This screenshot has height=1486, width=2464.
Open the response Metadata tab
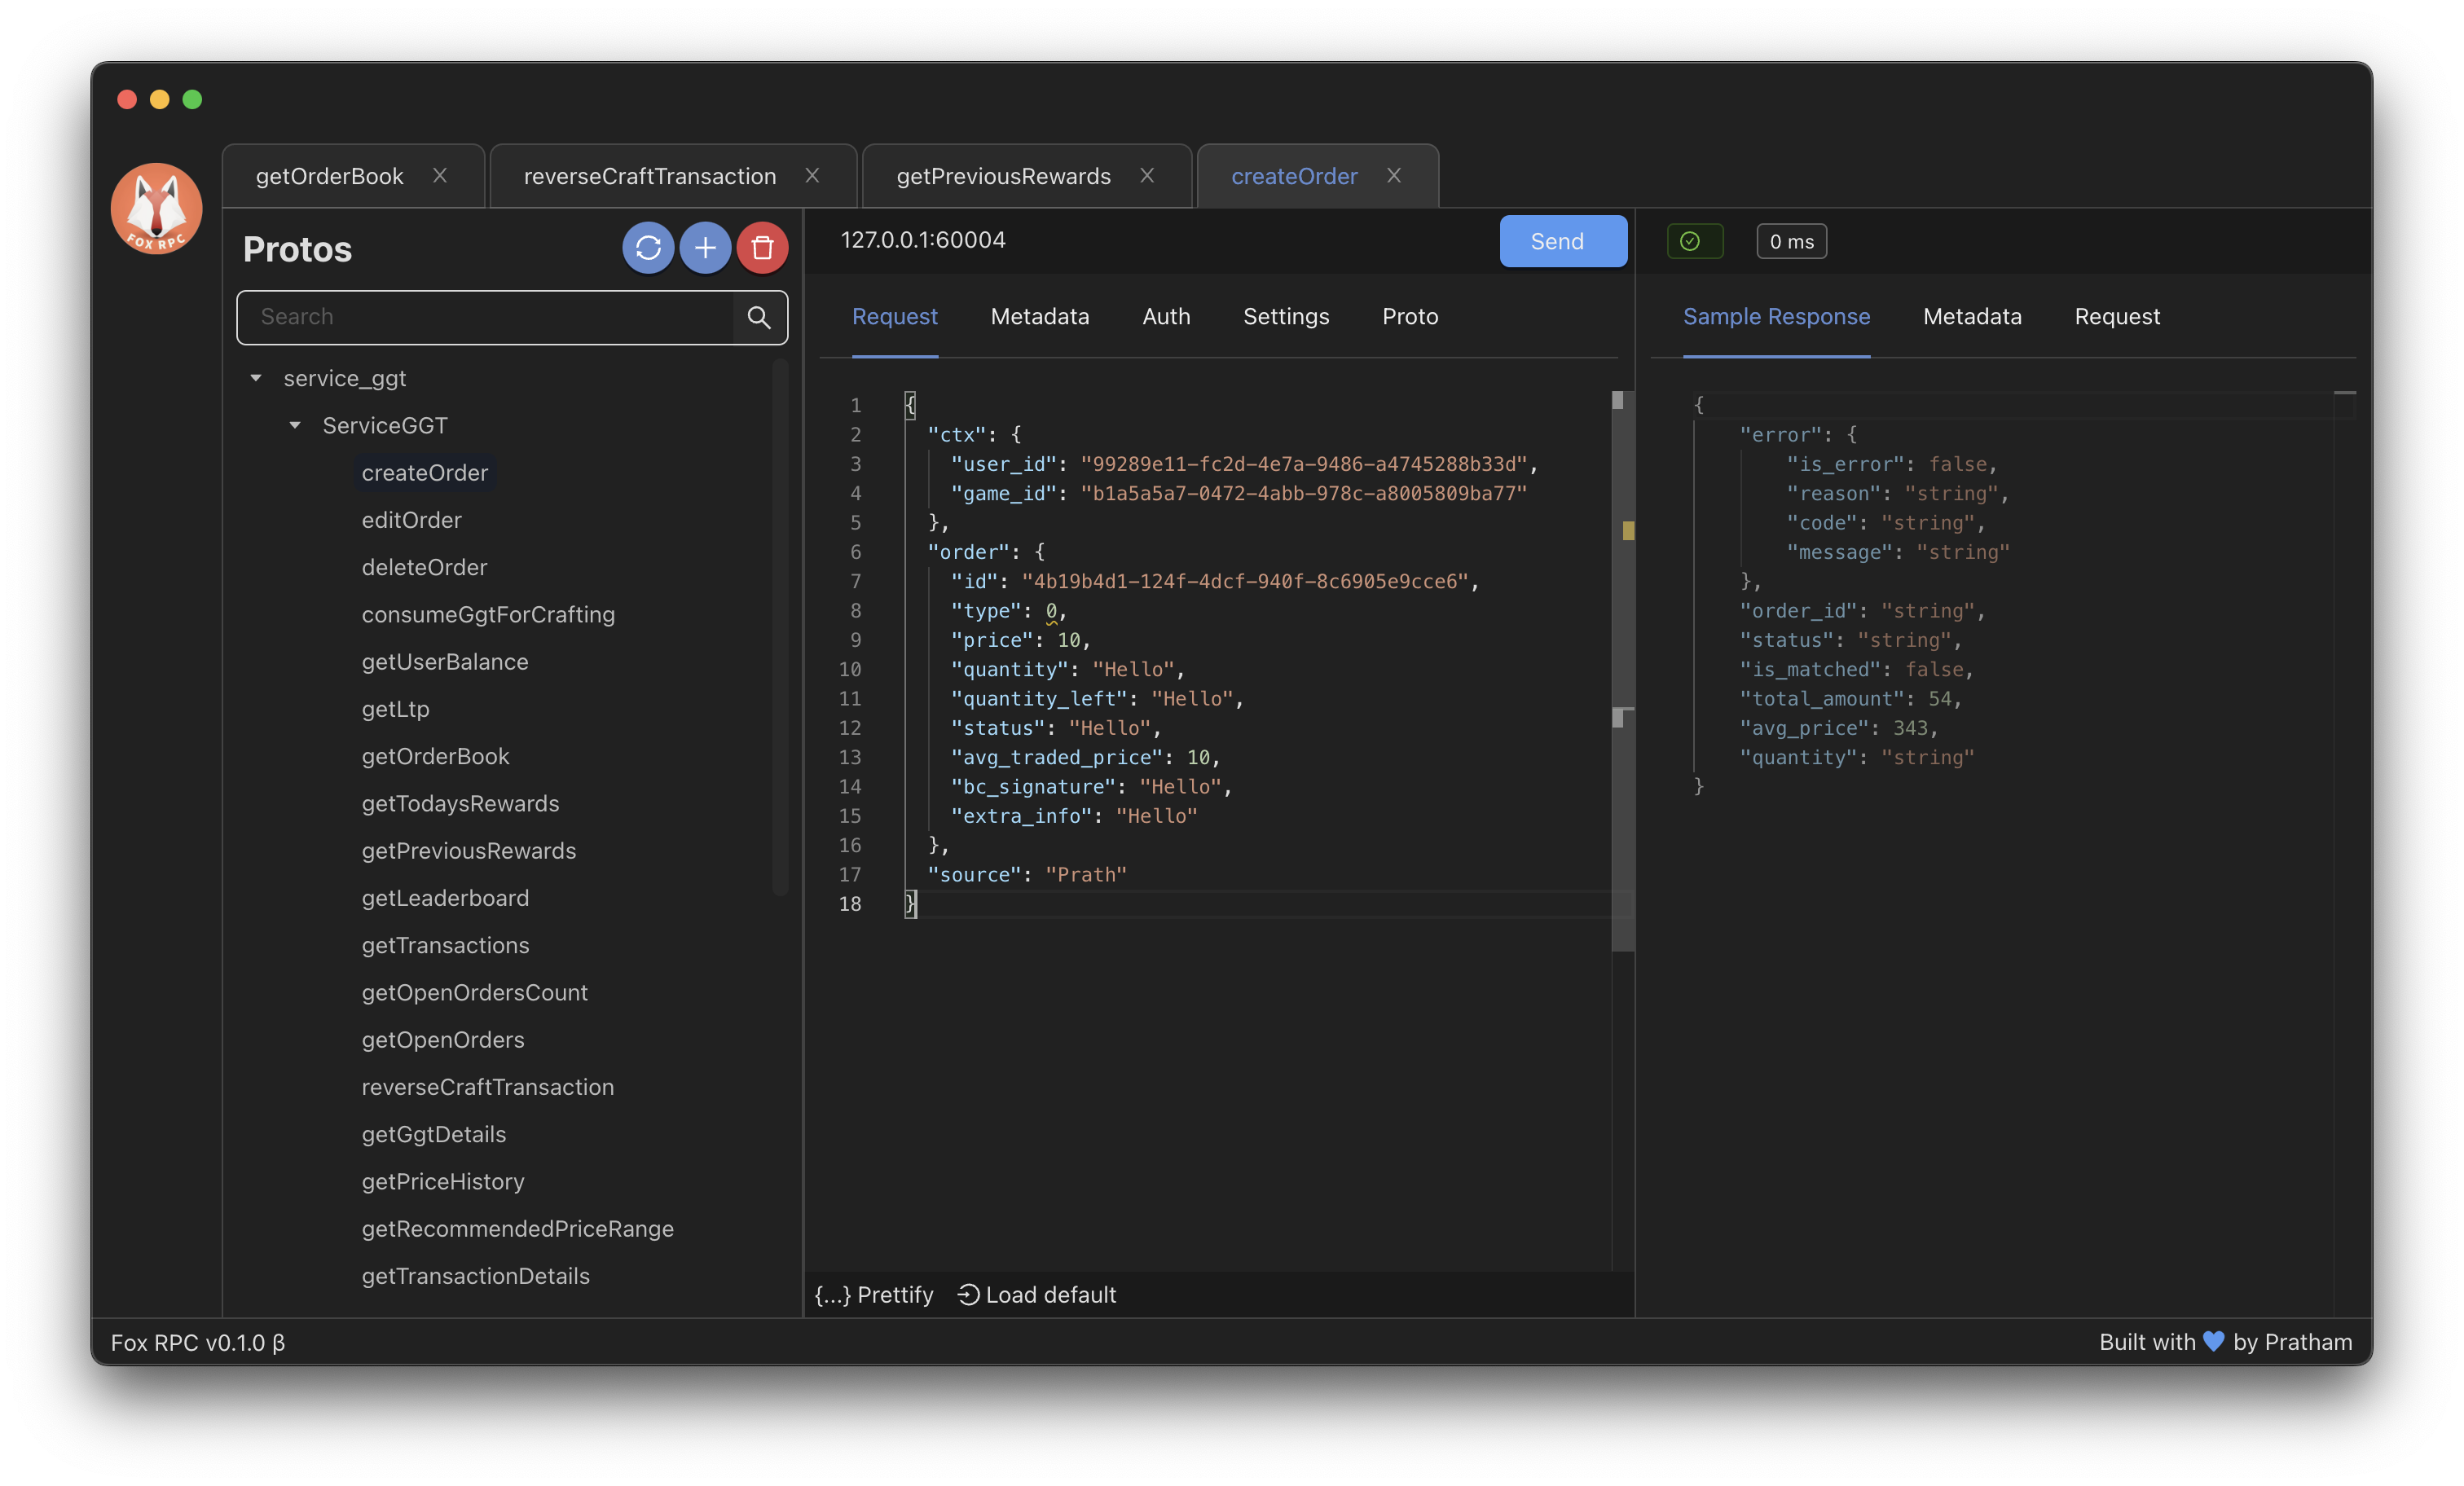click(1971, 316)
